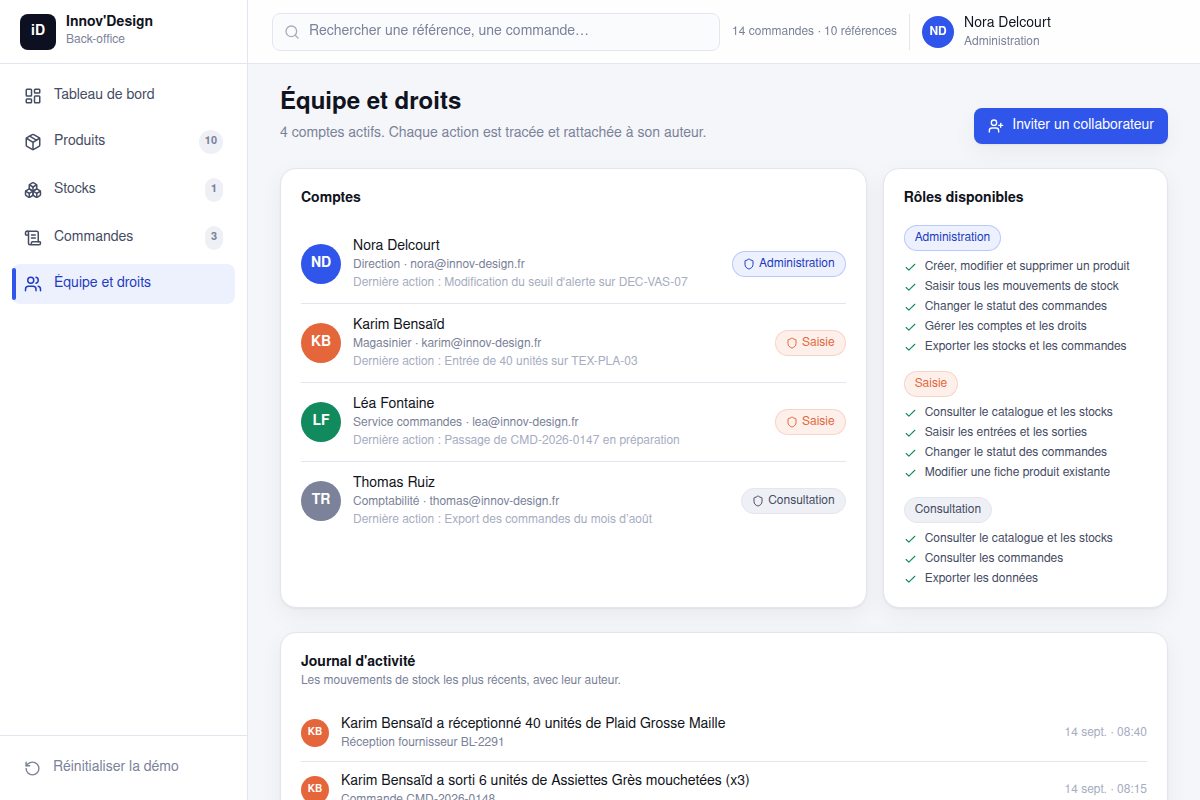The height and width of the screenshot is (800, 1200).
Task: Click checkmark beside Modifier une fiche produit
Action: (x=910, y=473)
